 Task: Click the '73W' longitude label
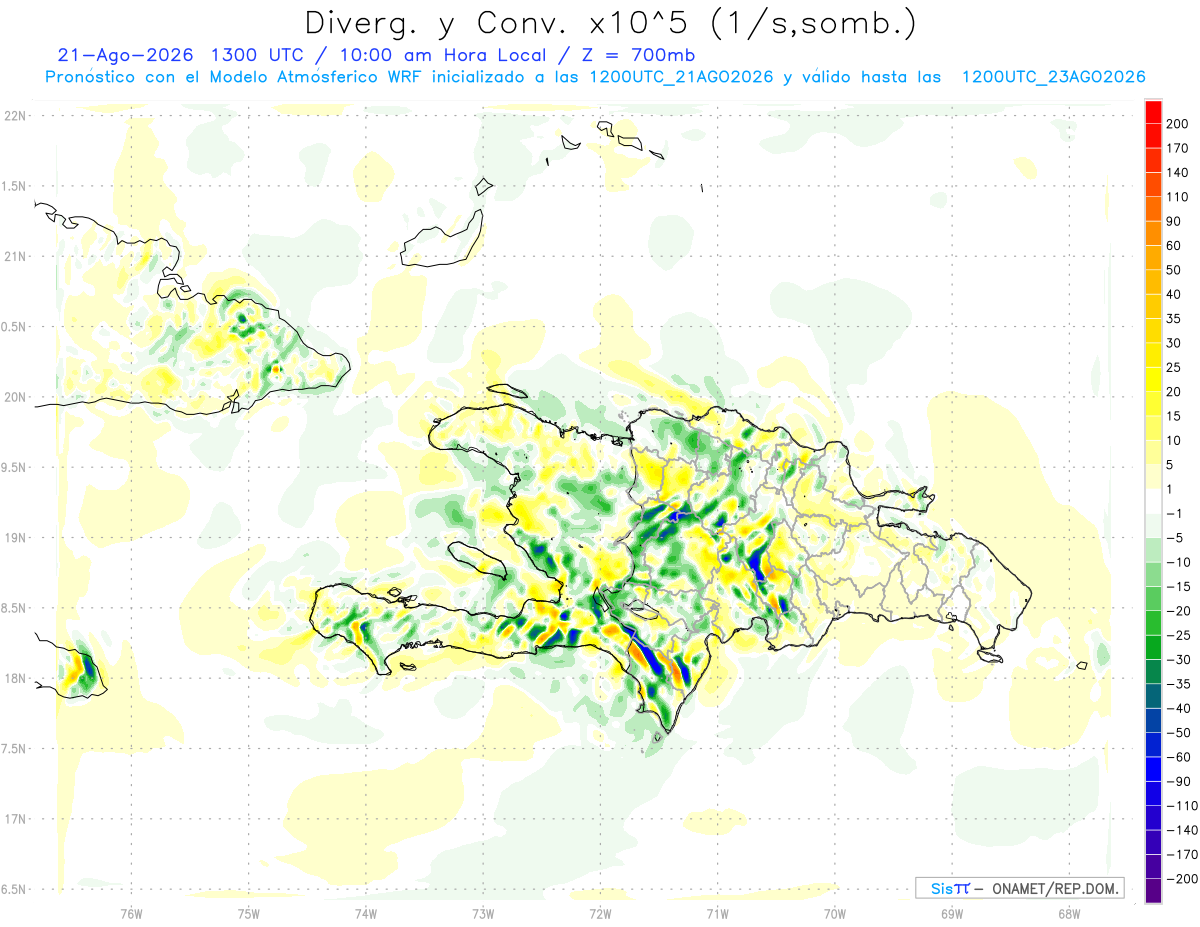tap(483, 913)
